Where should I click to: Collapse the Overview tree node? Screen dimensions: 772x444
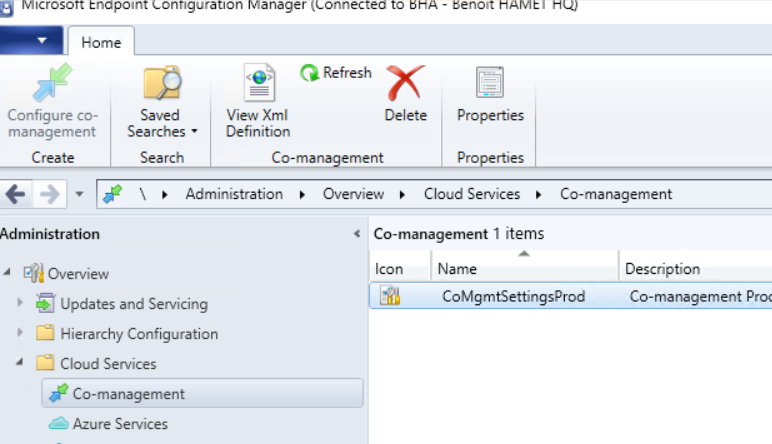[x=8, y=273]
